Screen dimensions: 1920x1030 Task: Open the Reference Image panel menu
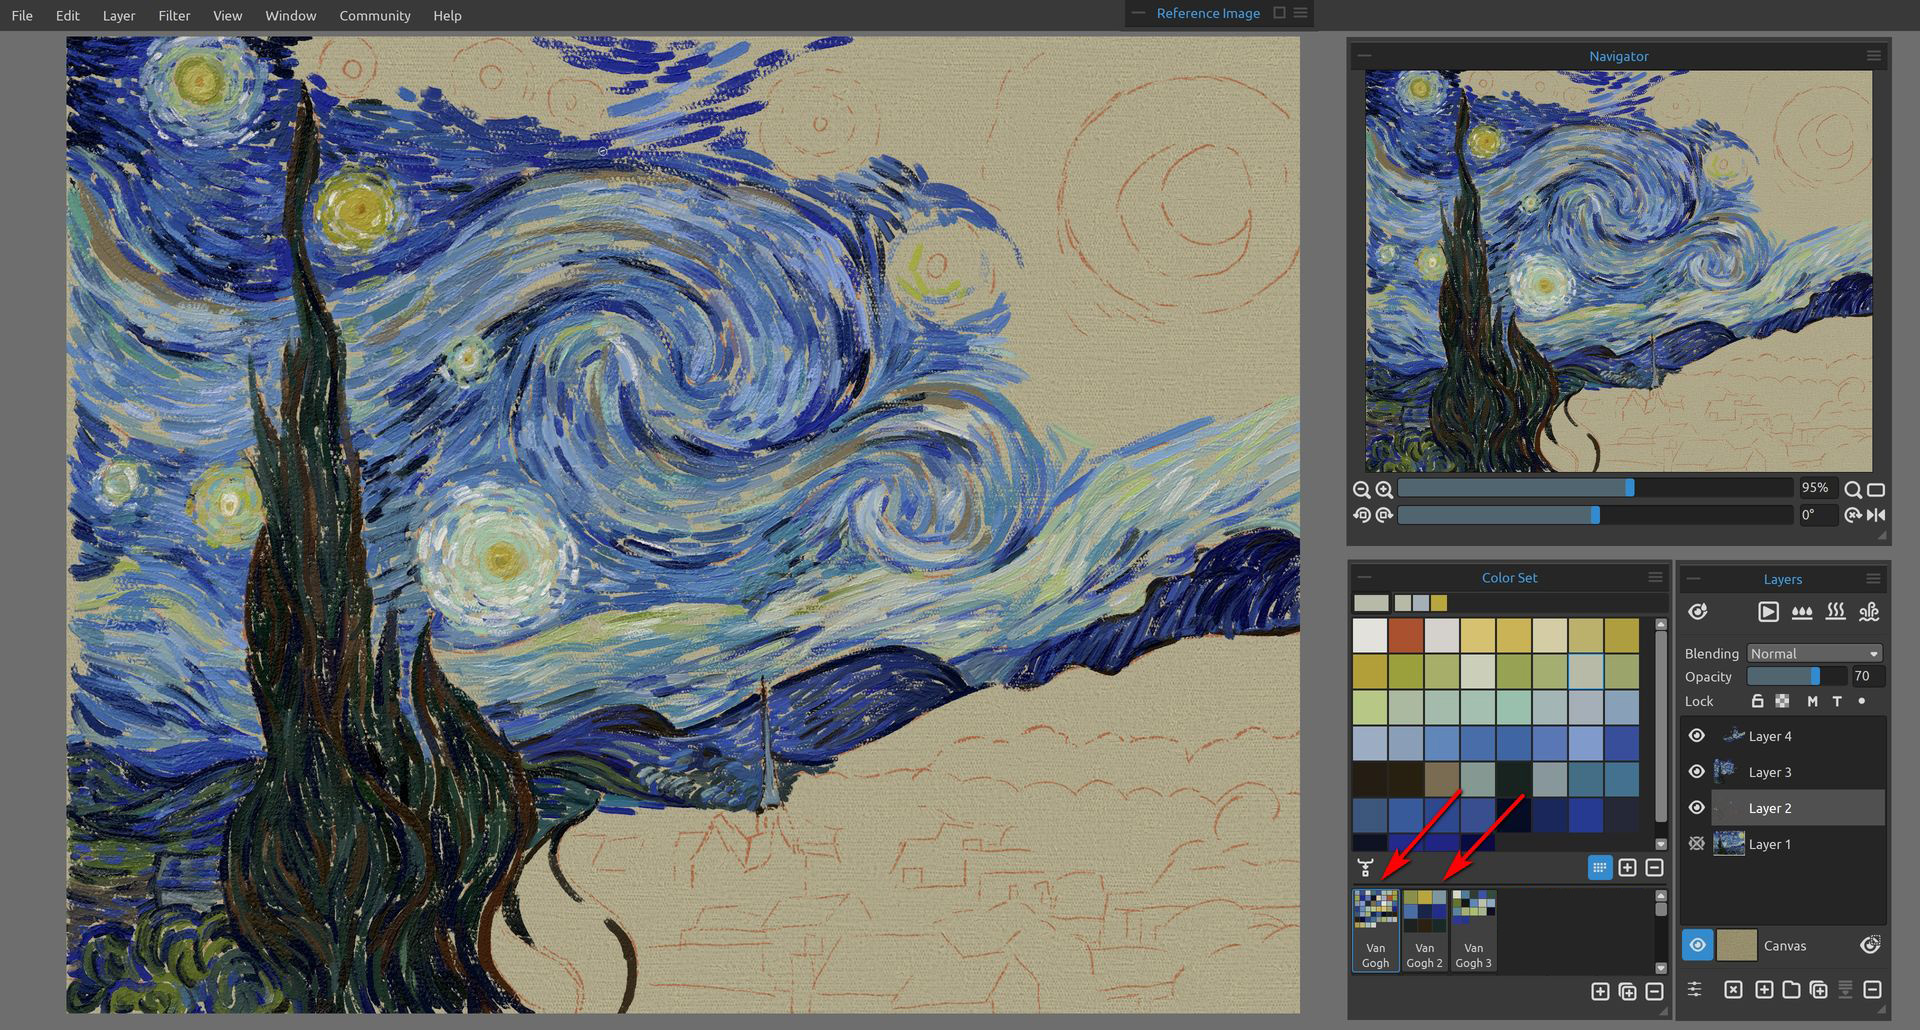[x=1300, y=13]
